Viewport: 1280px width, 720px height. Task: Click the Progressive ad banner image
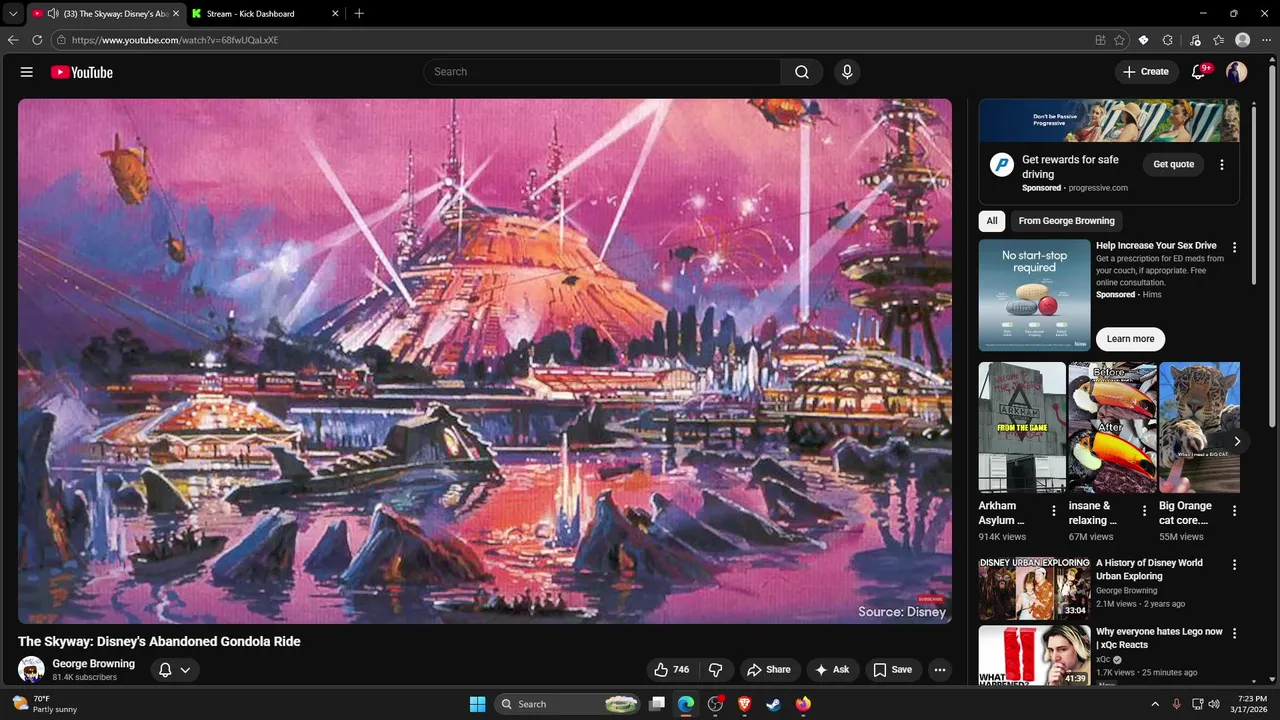point(1109,121)
